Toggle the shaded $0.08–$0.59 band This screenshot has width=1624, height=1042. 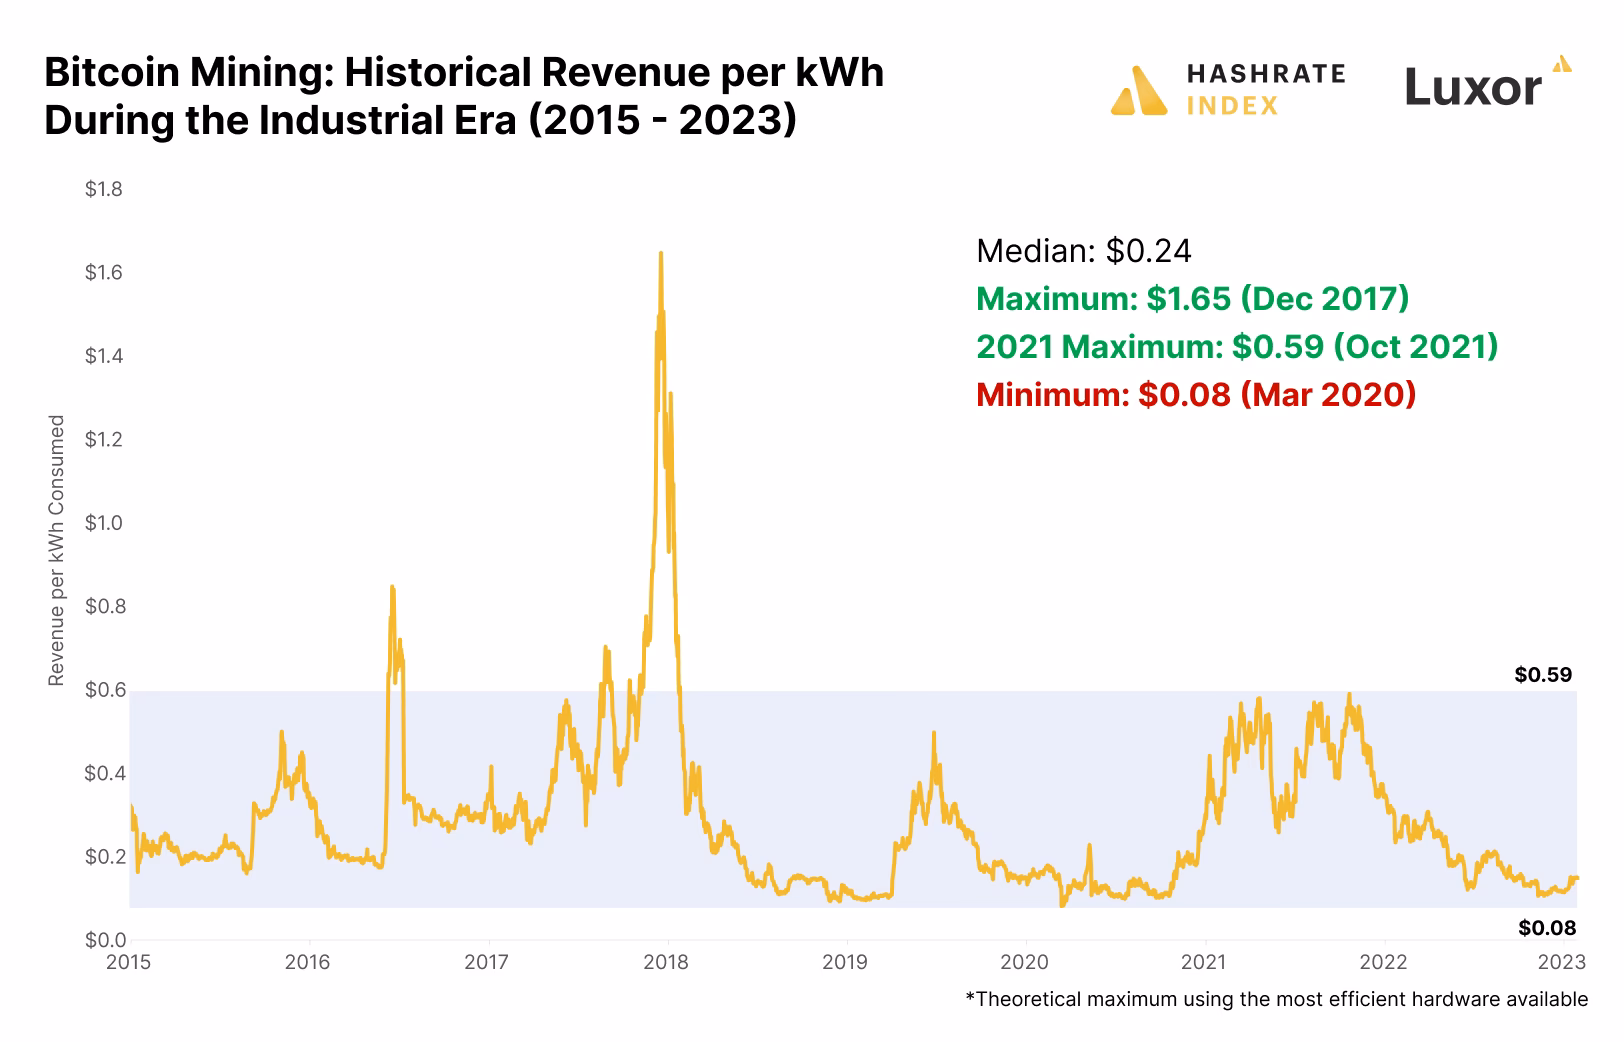point(800,800)
